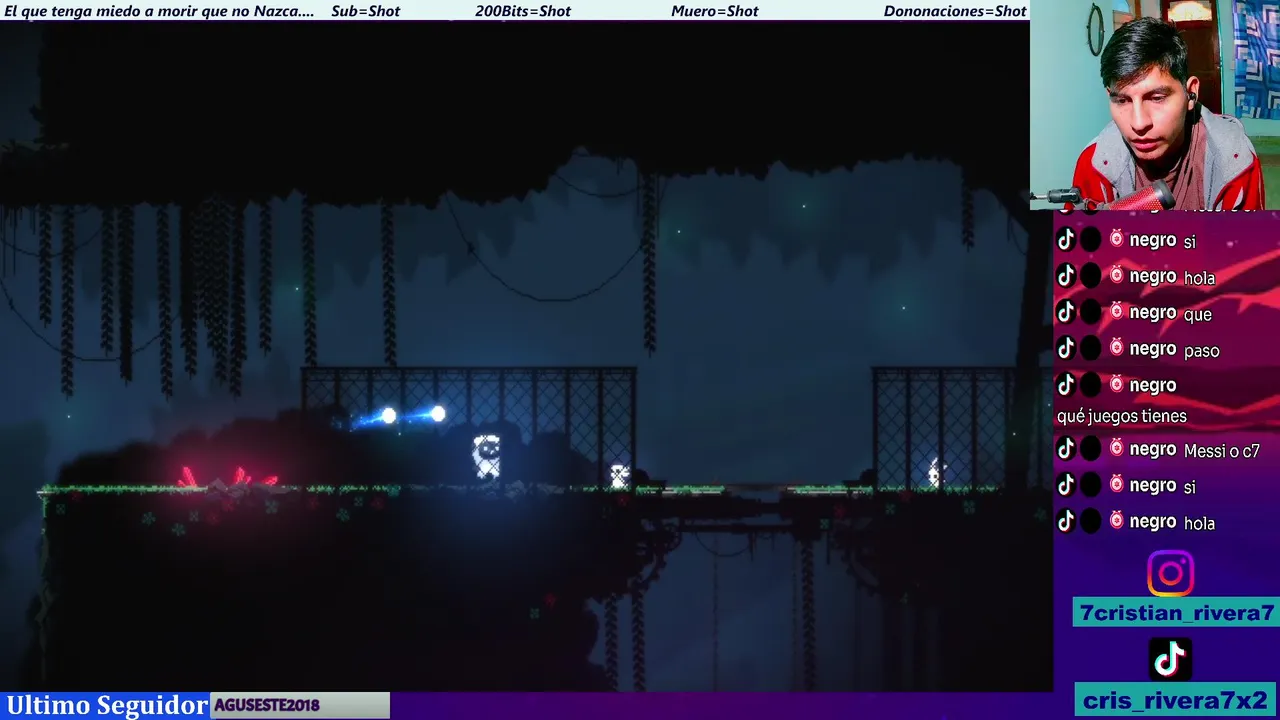
Task: Click username 'negro' beside 'paso'
Action: (x=1152, y=348)
